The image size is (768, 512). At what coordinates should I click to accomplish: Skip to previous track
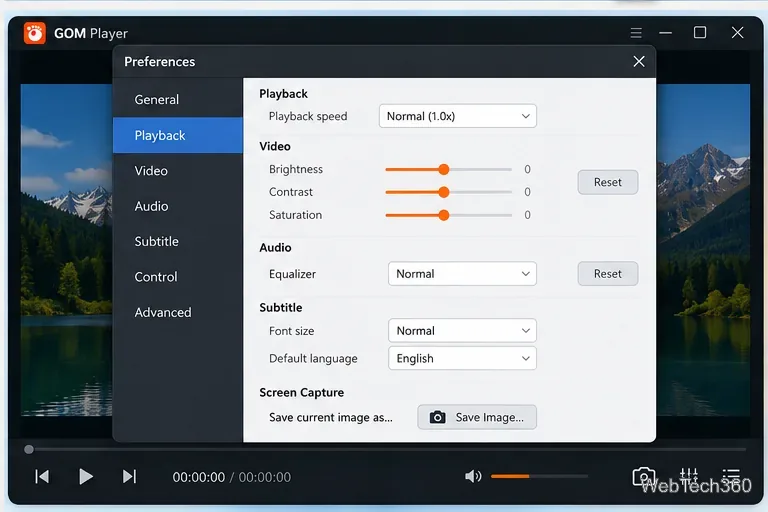(42, 476)
